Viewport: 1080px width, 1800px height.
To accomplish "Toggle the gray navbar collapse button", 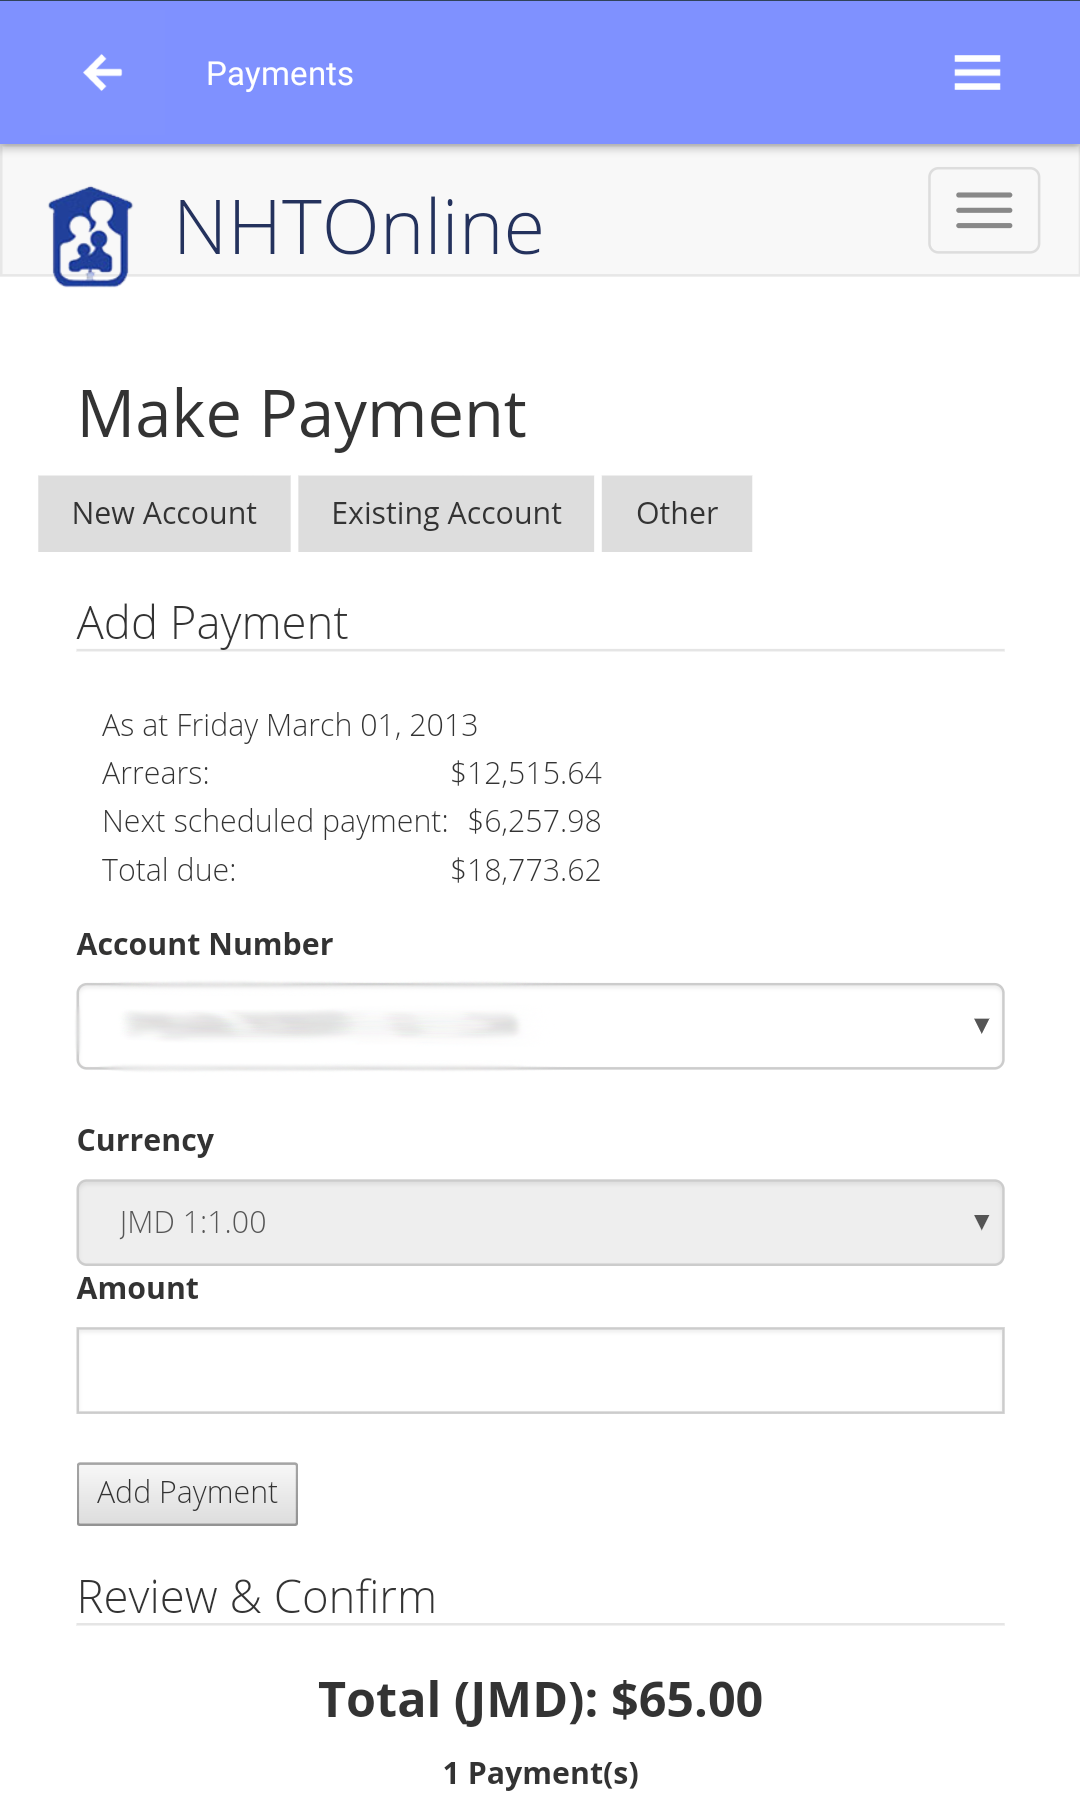I will [983, 210].
